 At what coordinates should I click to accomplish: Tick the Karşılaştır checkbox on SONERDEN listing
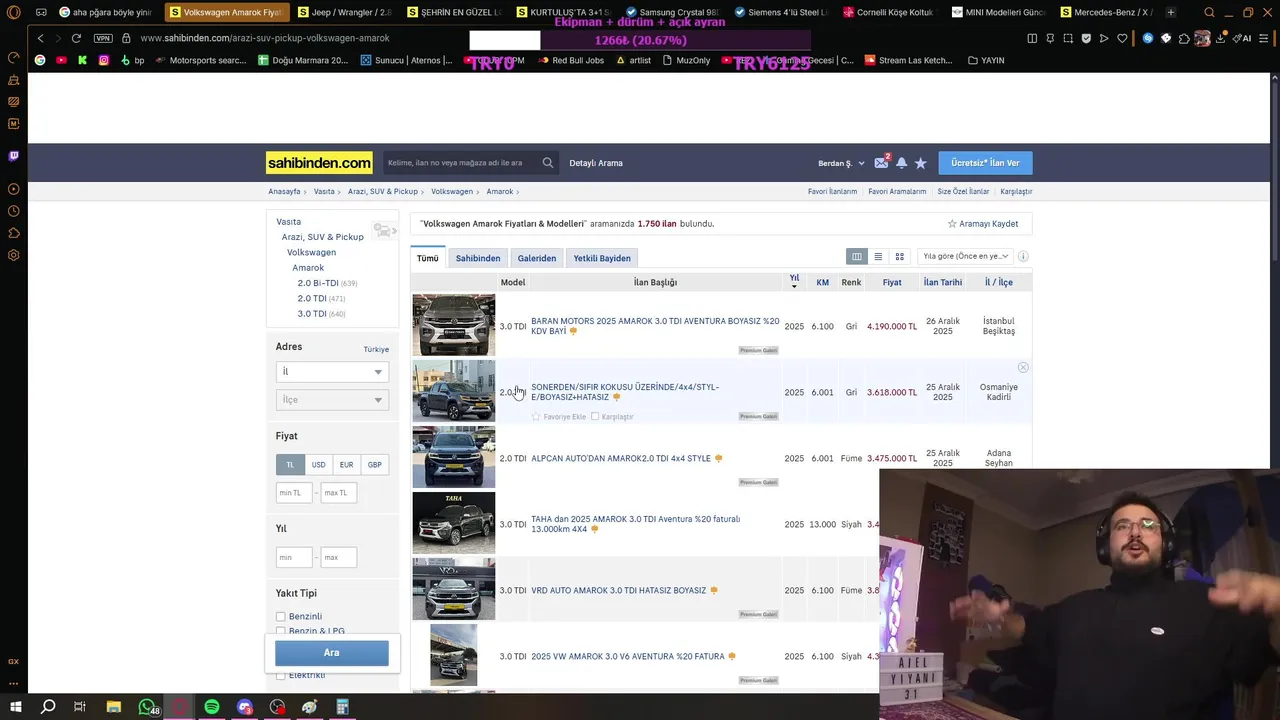[x=595, y=416]
